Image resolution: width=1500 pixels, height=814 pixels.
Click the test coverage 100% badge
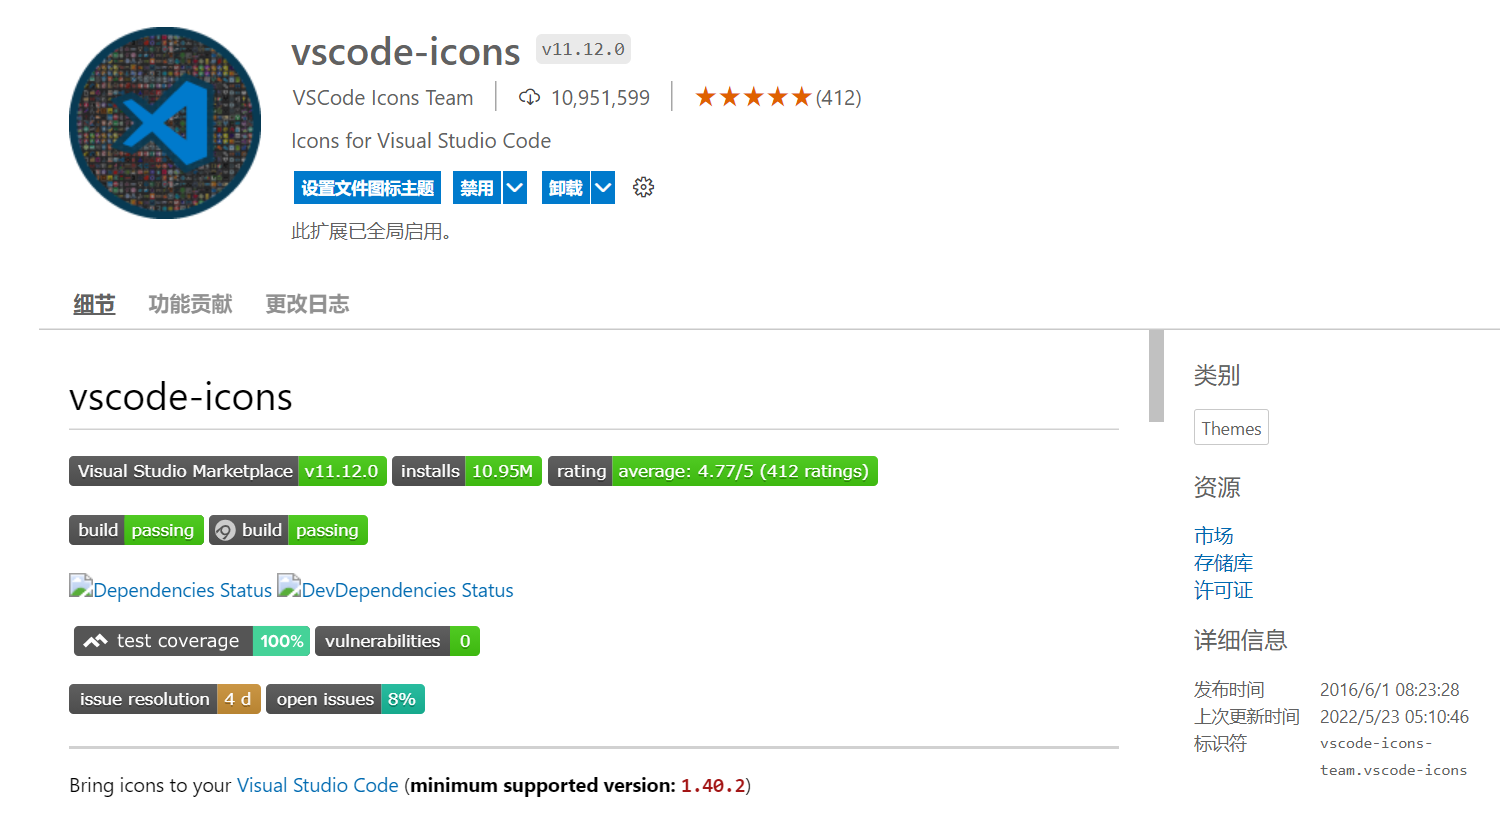[x=192, y=641]
